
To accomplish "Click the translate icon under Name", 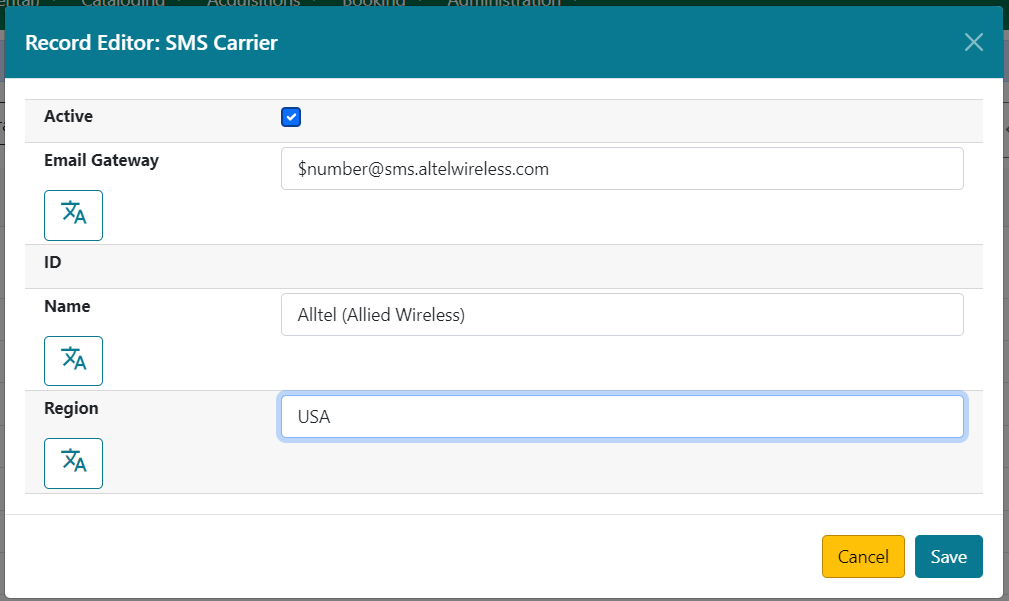I will [73, 361].
